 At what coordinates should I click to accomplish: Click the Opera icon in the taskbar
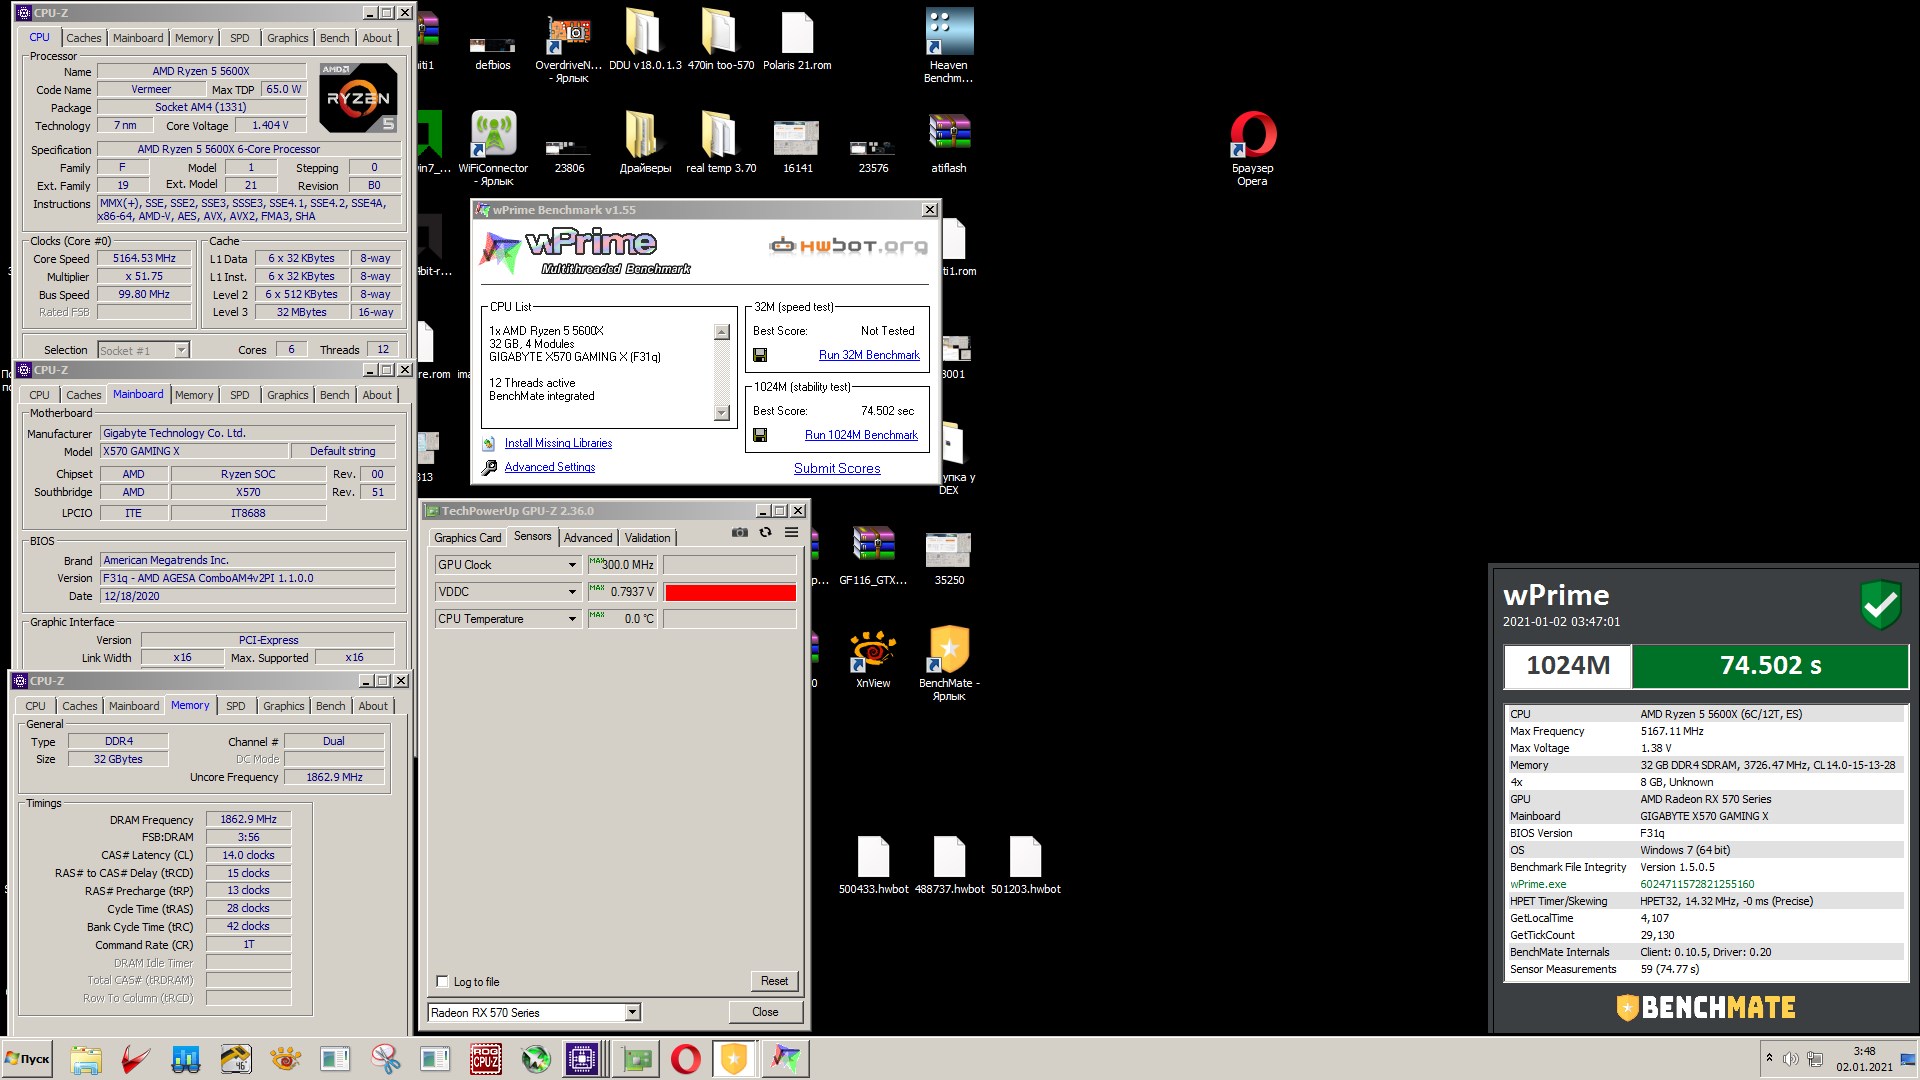tap(686, 1059)
